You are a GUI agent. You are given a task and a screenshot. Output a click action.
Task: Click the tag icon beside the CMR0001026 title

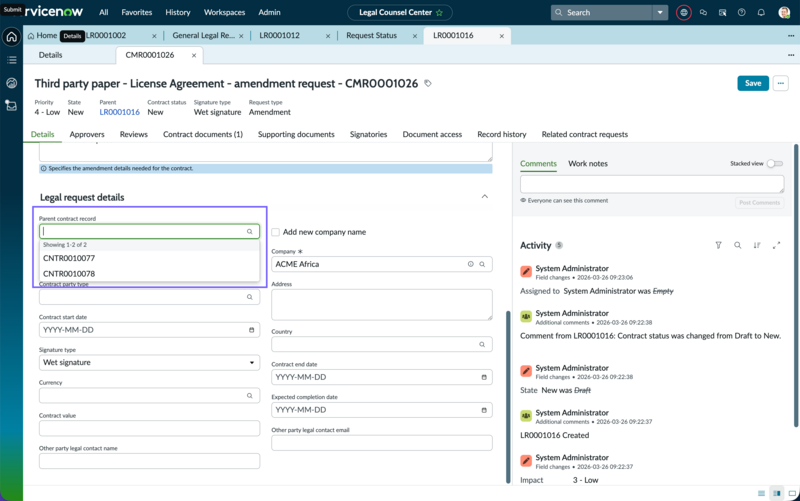(428, 83)
